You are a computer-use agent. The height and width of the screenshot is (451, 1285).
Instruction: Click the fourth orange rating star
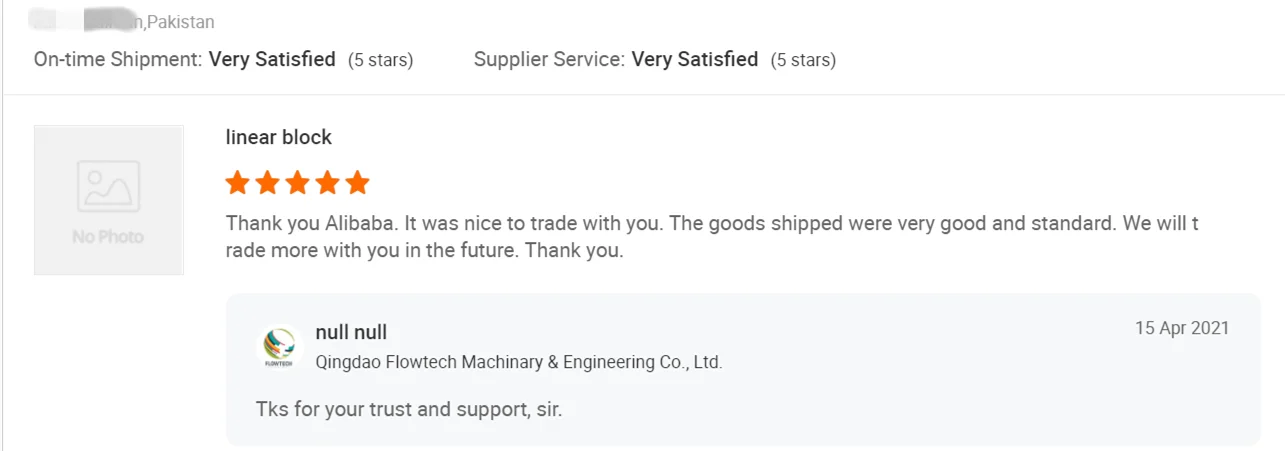[327, 183]
